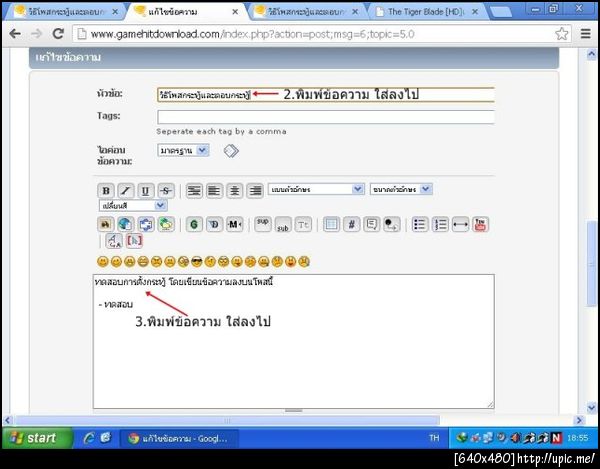Click the Tags input field

tap(326, 117)
